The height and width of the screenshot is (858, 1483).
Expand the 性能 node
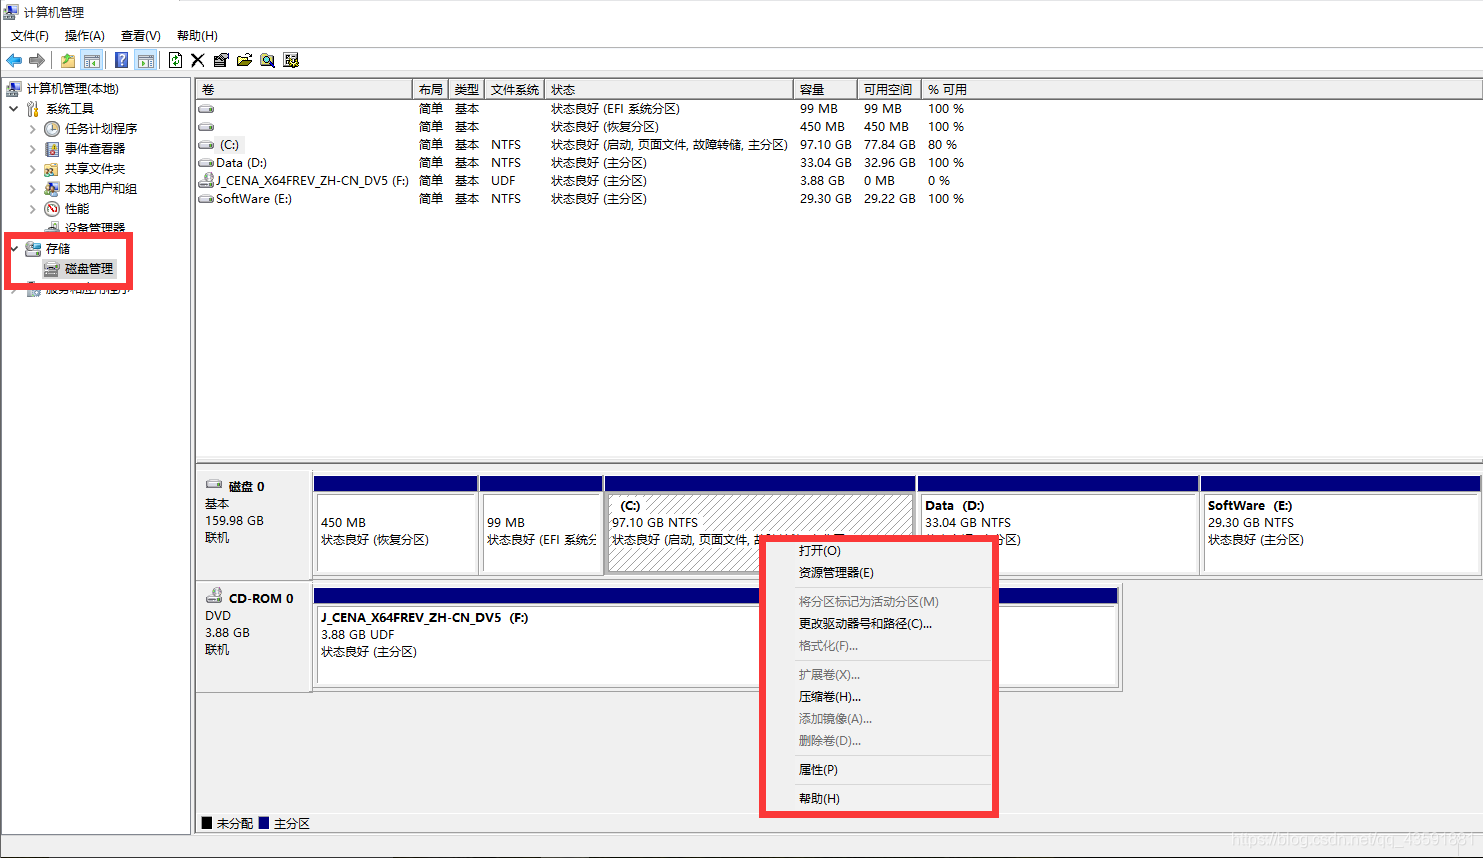point(32,209)
